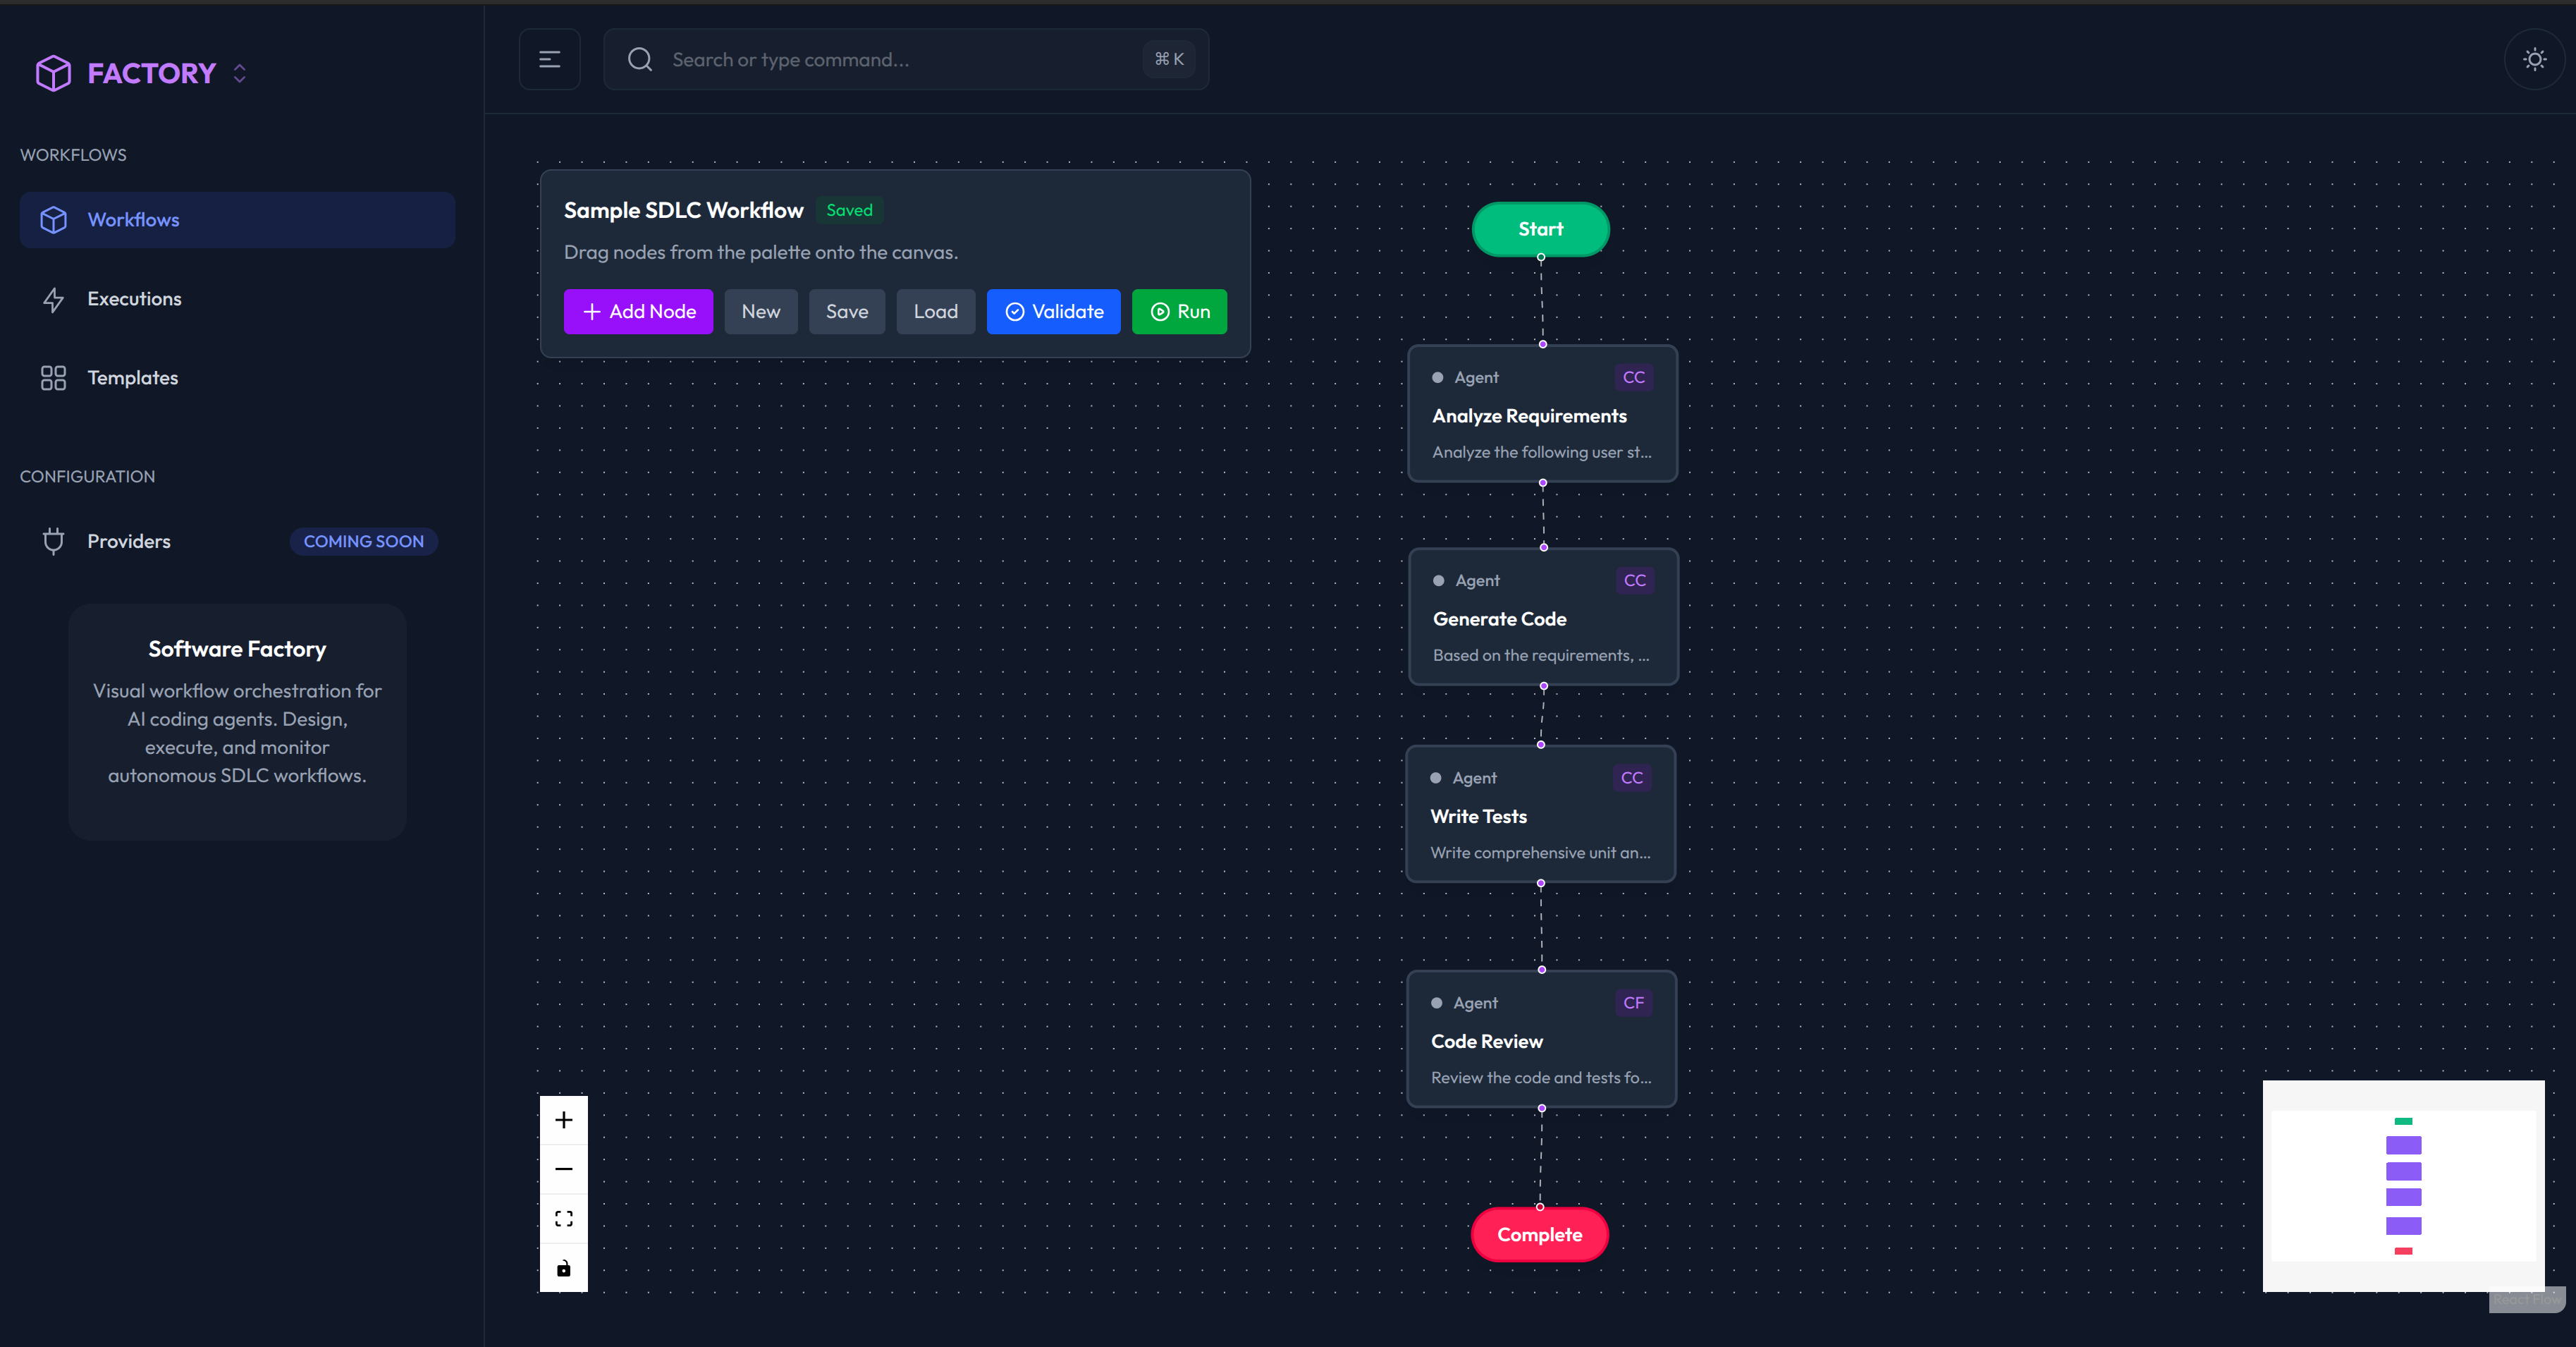The height and width of the screenshot is (1347, 2576).
Task: Click the Providers plug icon
Action: point(53,541)
